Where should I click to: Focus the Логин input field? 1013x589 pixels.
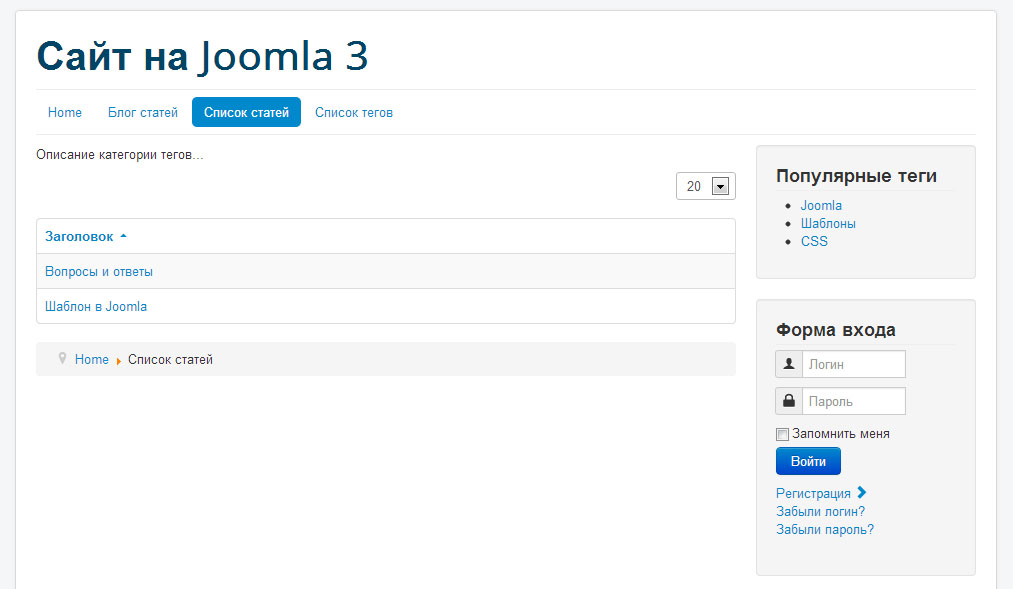tap(853, 364)
